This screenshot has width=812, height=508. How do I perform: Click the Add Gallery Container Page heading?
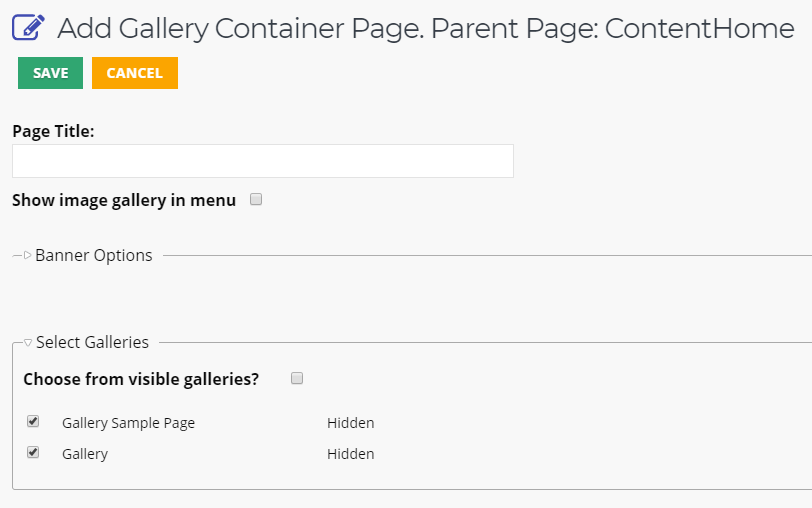click(426, 28)
